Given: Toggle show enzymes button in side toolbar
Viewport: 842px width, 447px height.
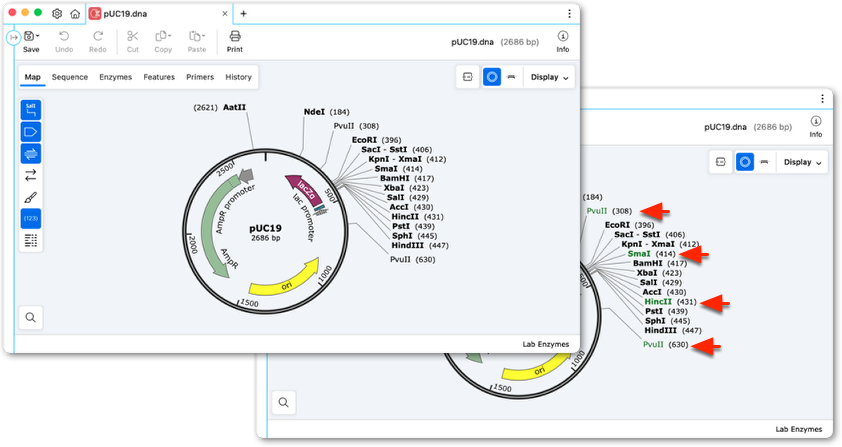Looking at the screenshot, I should (31, 110).
